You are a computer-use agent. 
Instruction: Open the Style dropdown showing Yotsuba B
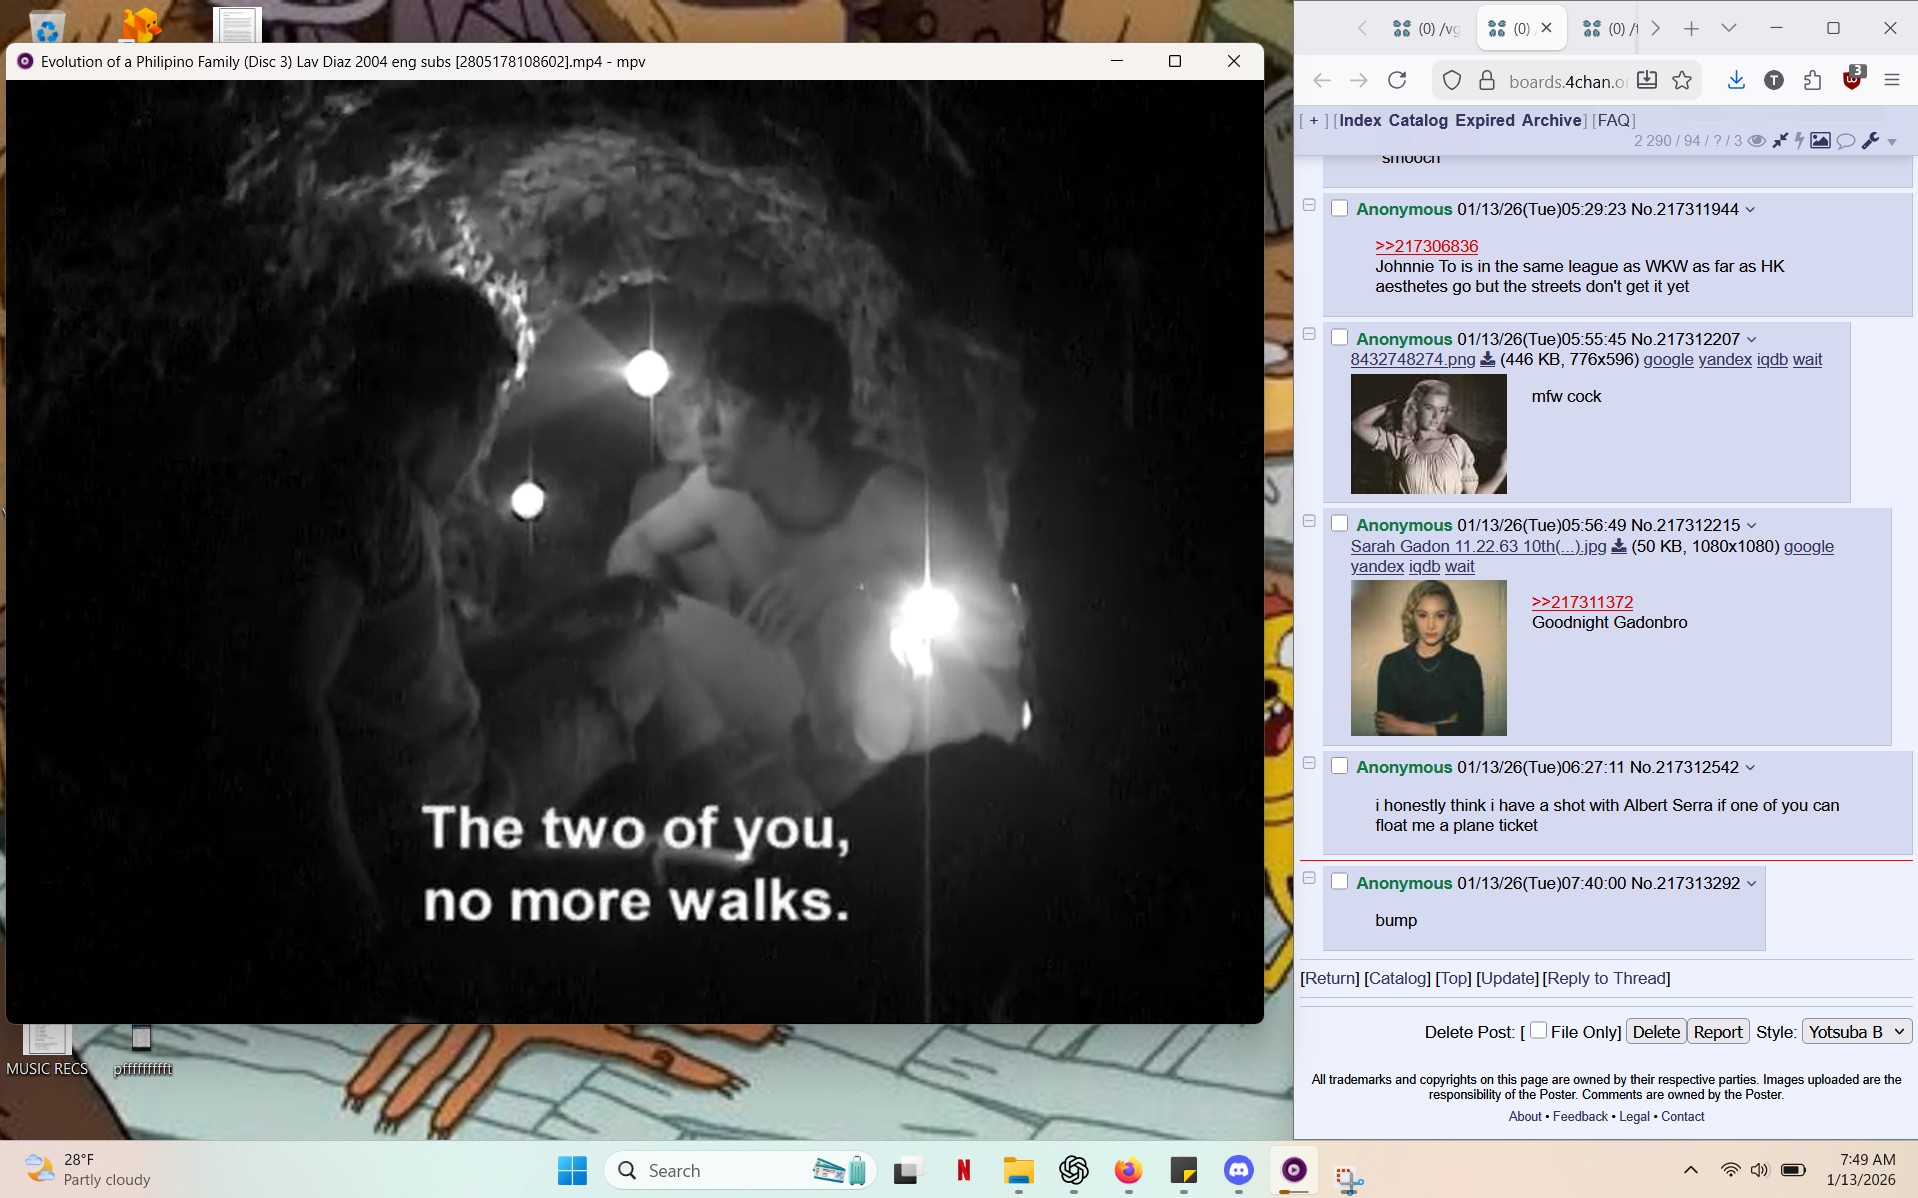tap(1857, 1032)
